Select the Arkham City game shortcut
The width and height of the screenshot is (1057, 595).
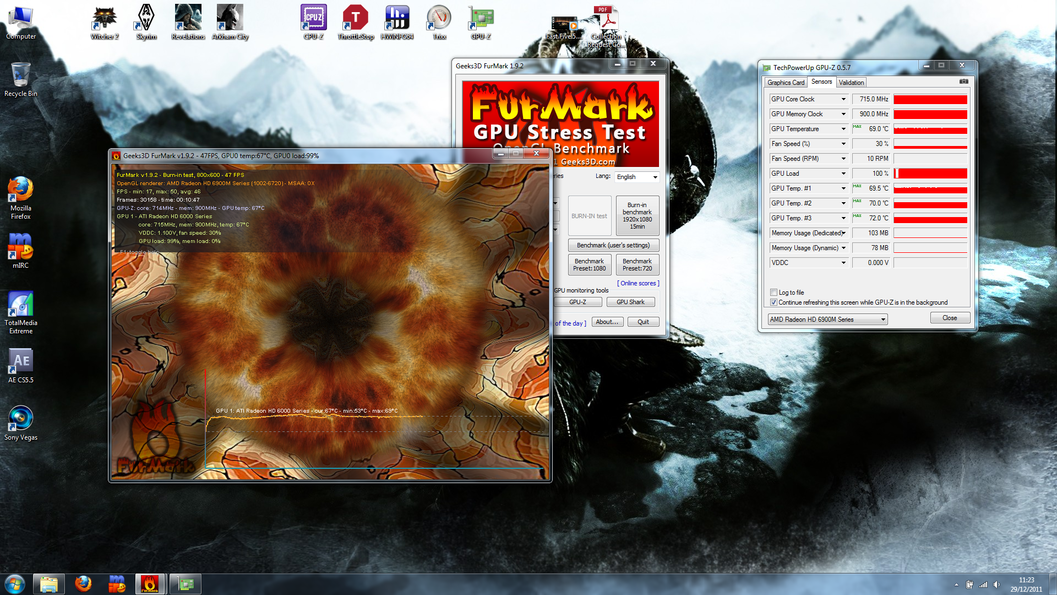tap(230, 22)
